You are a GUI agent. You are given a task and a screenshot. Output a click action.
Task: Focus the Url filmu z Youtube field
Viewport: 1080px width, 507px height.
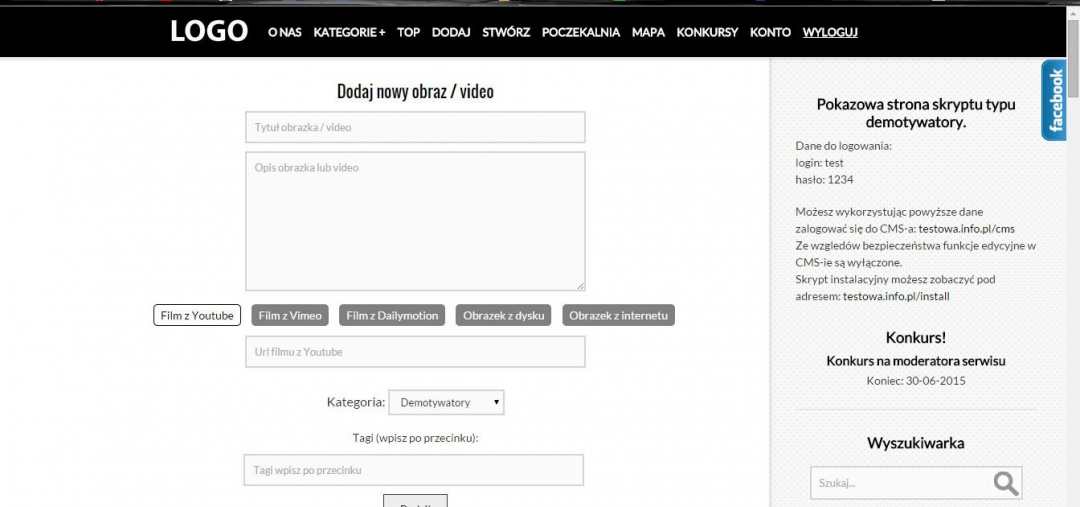click(x=415, y=352)
